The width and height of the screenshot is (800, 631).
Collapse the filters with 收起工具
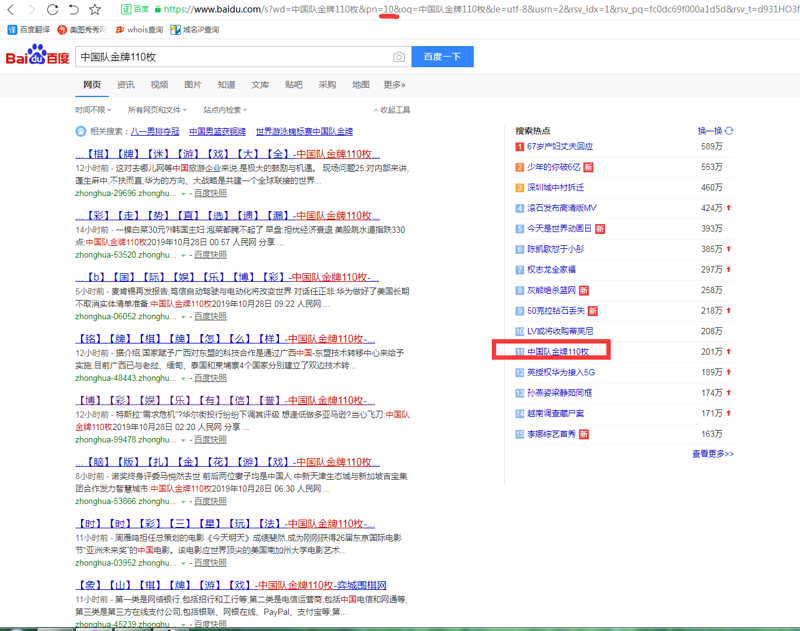point(392,110)
